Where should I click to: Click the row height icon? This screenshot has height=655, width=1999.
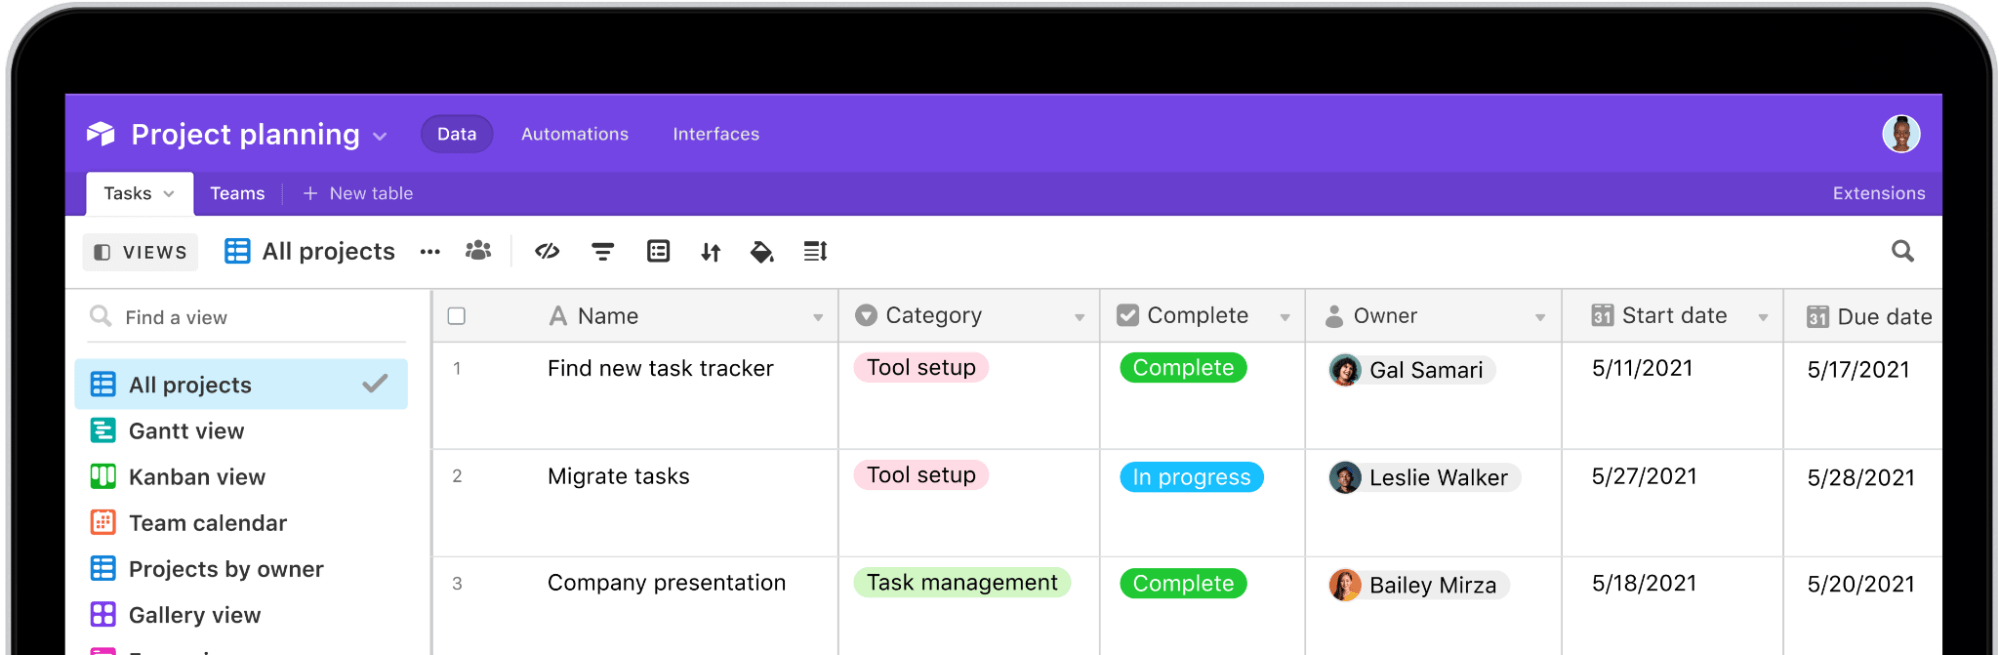[x=815, y=252]
